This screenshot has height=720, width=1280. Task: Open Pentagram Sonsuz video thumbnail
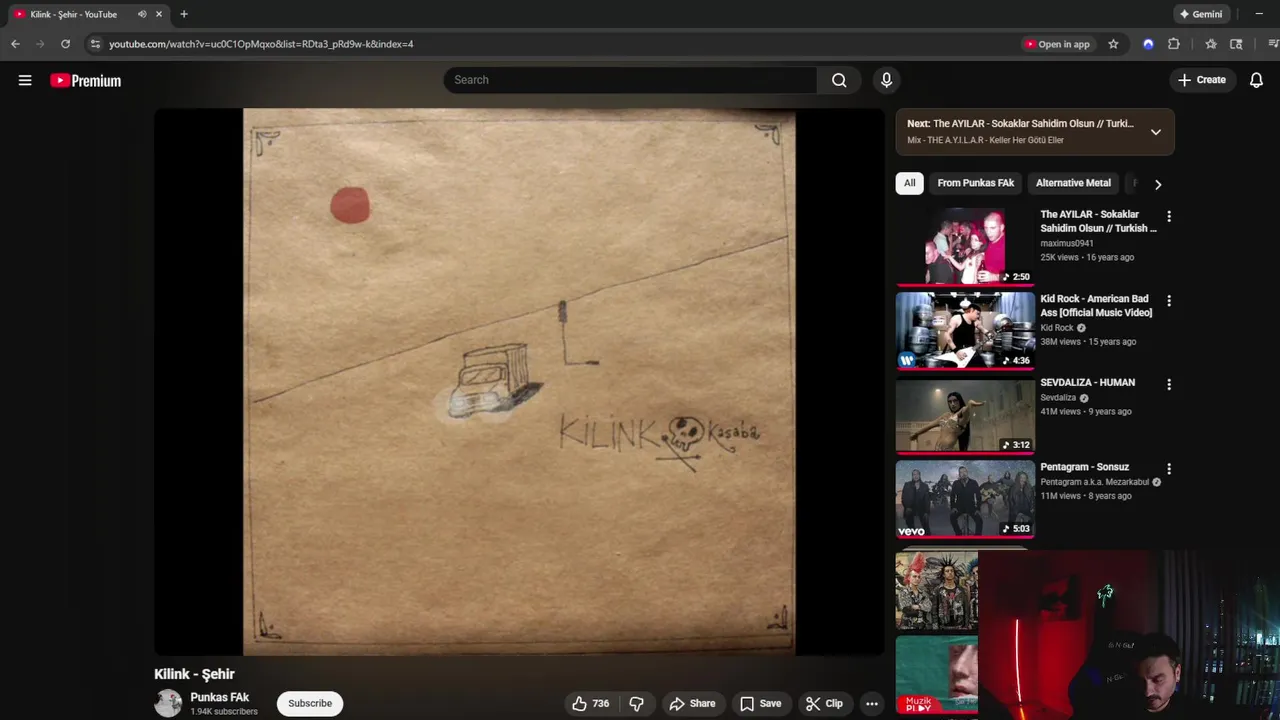965,498
